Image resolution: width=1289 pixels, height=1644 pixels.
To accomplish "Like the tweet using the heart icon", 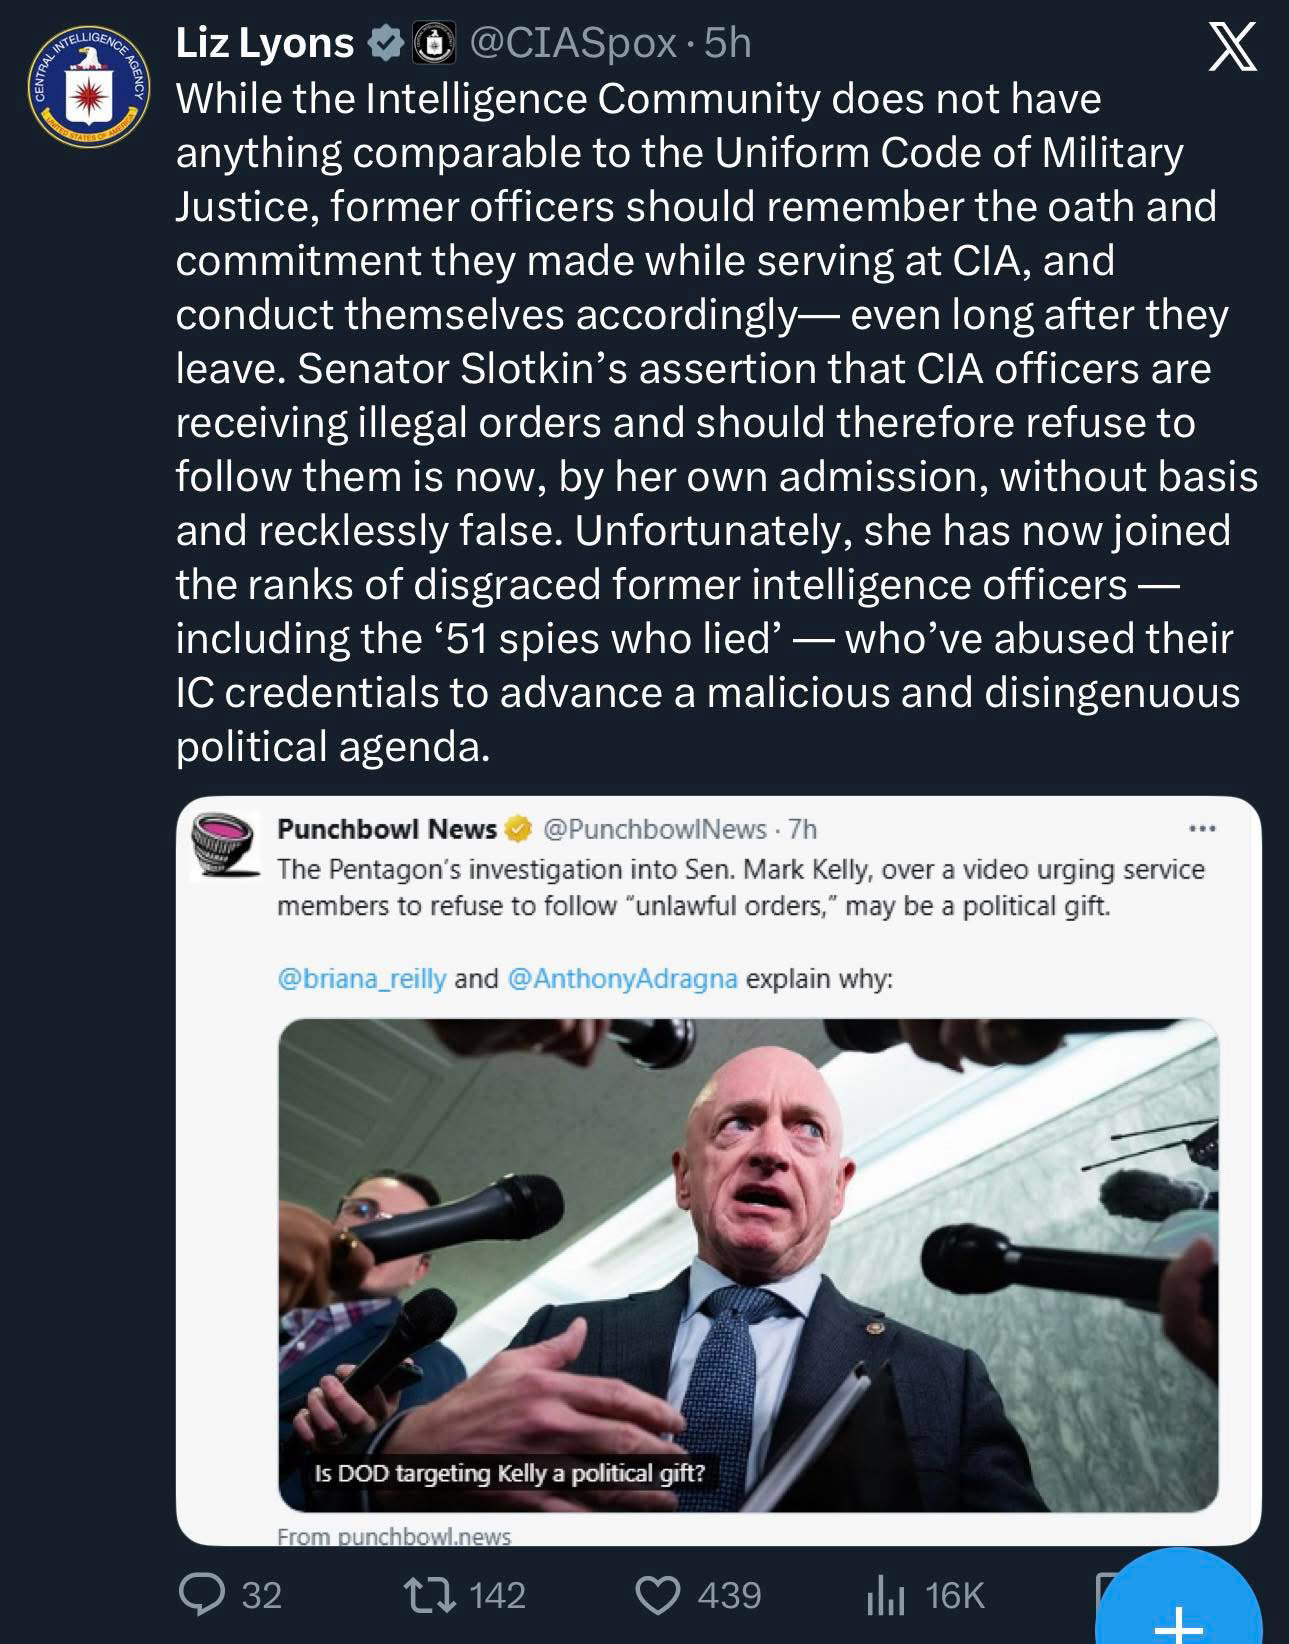I will click(x=658, y=1594).
